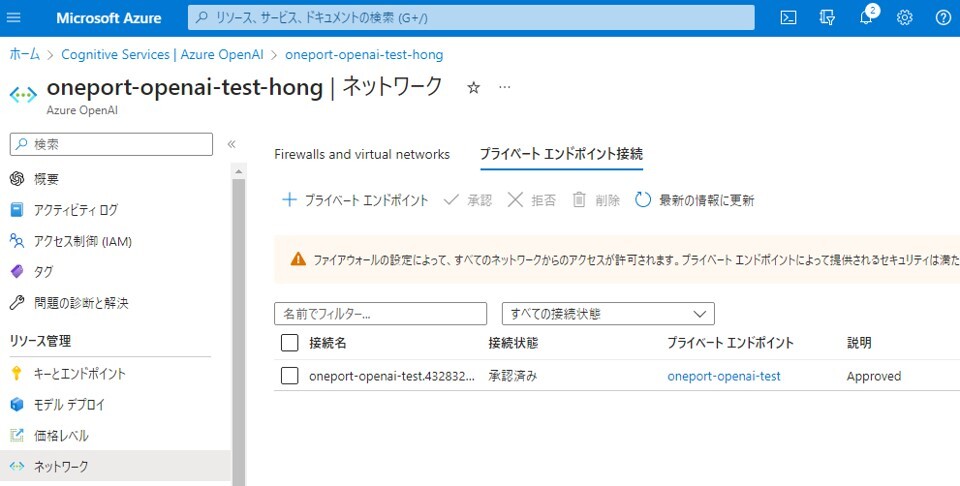This screenshot has height=486, width=960.
Task: Open the すべての接続状態 dropdown
Action: 608,314
